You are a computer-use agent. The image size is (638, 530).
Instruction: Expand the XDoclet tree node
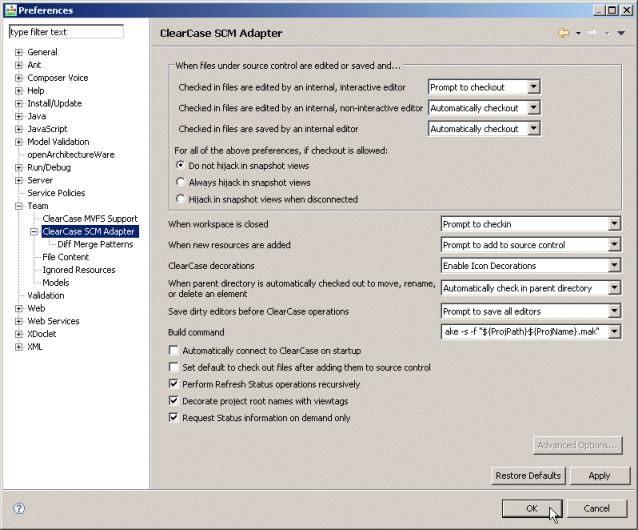coord(19,334)
